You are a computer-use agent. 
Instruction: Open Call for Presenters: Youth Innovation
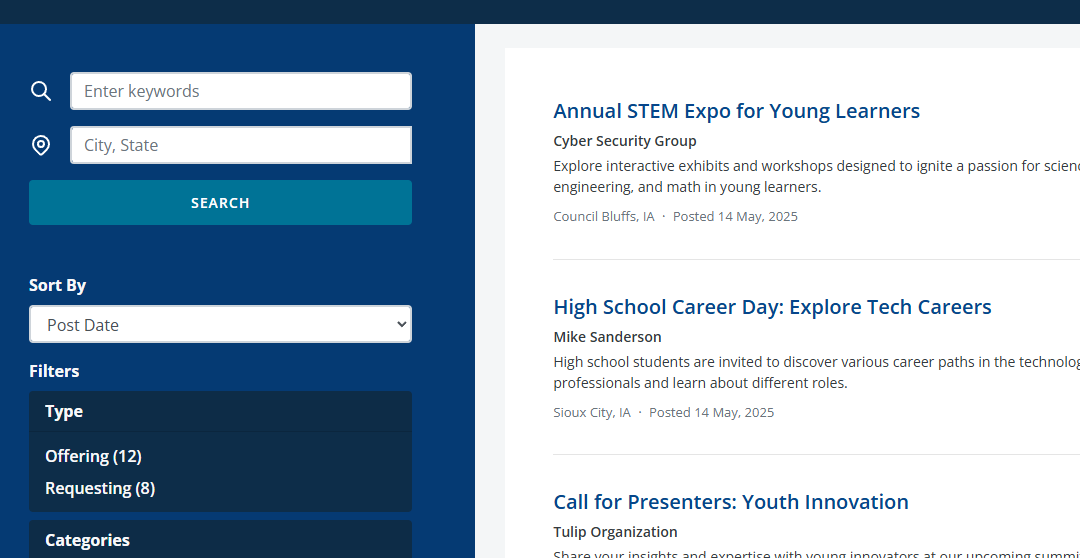pos(730,502)
